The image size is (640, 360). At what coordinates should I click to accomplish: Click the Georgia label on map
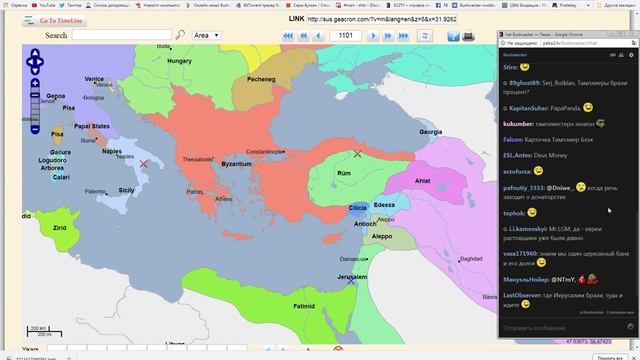click(431, 132)
